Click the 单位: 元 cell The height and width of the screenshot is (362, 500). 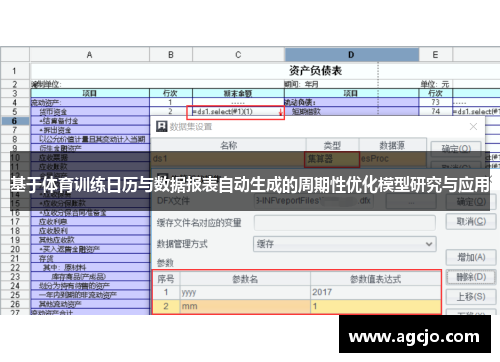pos(435,84)
